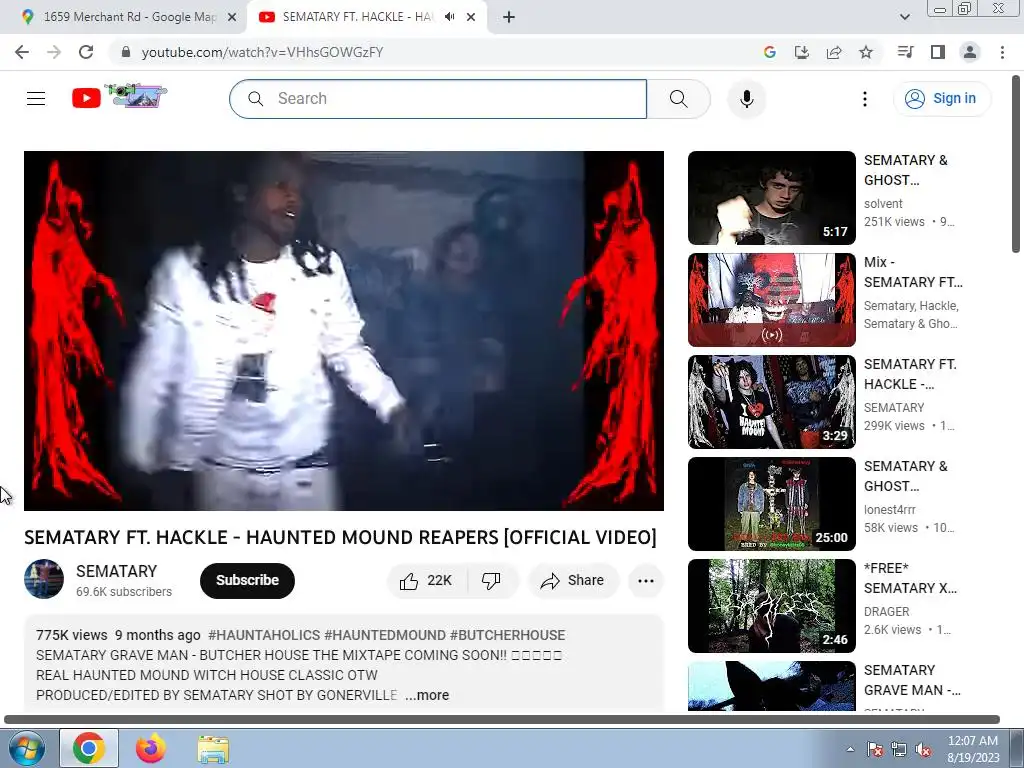Close the YouTube tab

click(471, 18)
